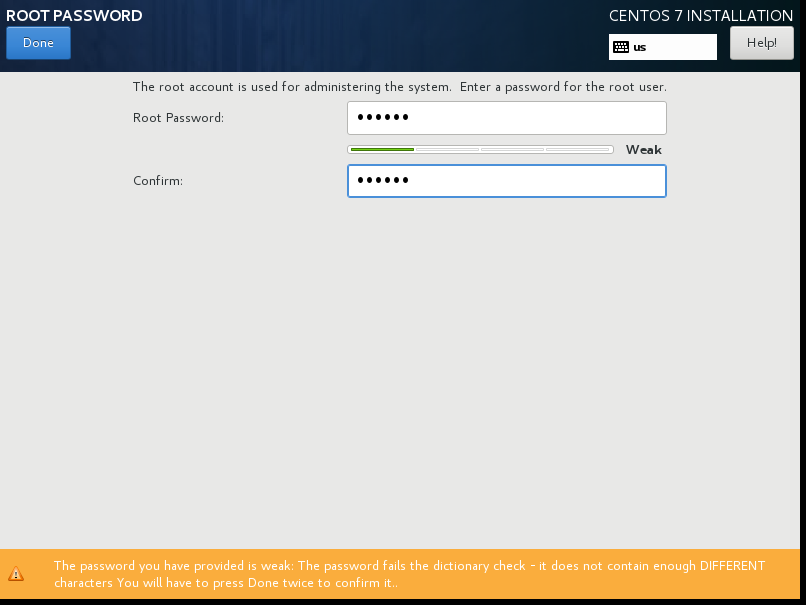806x605 pixels.
Task: Click the keyboard layout icon
Action: coord(621,47)
